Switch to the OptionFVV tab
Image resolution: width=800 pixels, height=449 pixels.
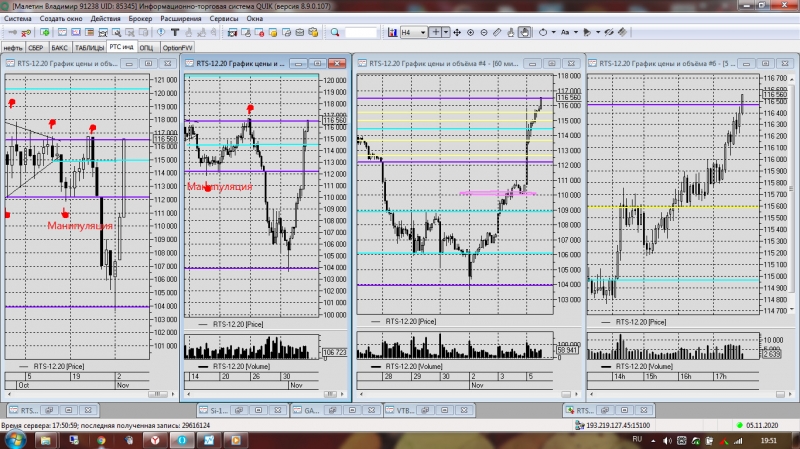177,47
